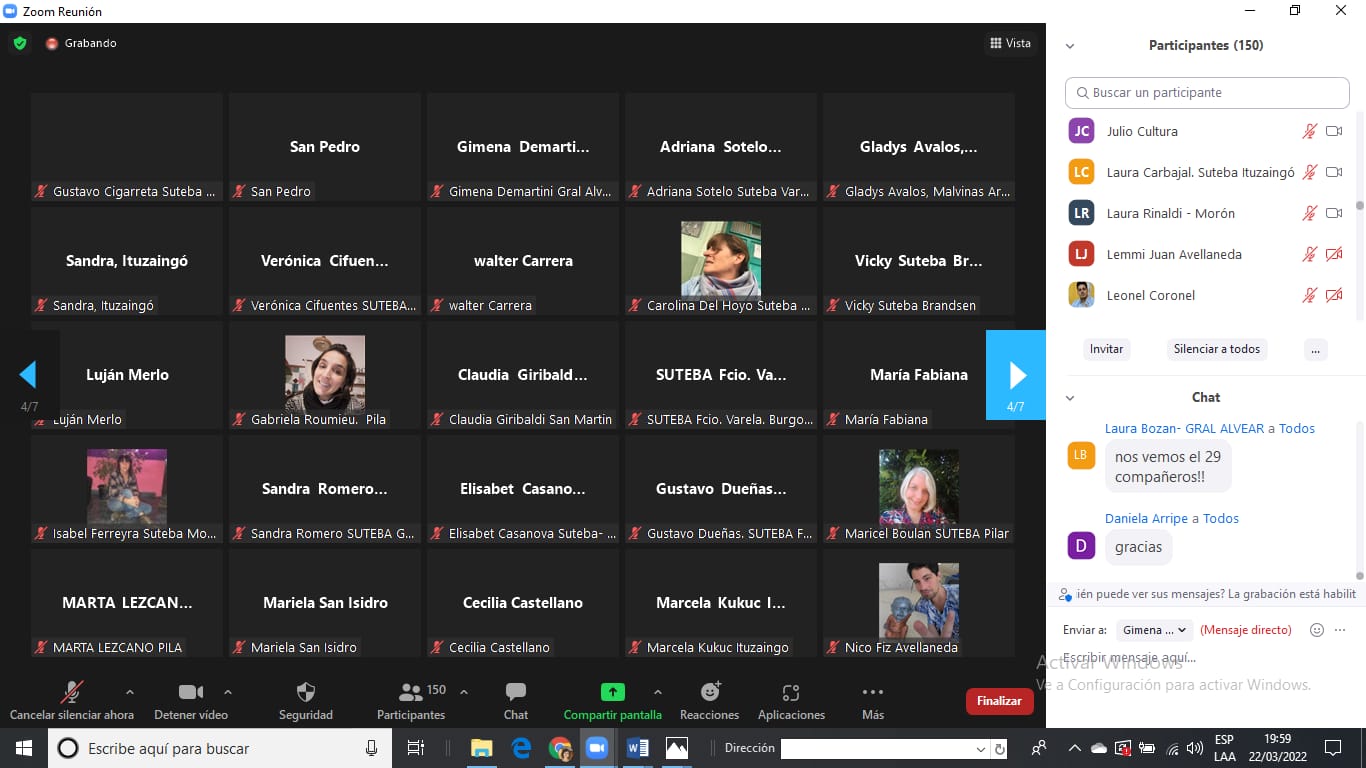
Task: Open the Seguridad shield icon
Action: tap(306, 692)
